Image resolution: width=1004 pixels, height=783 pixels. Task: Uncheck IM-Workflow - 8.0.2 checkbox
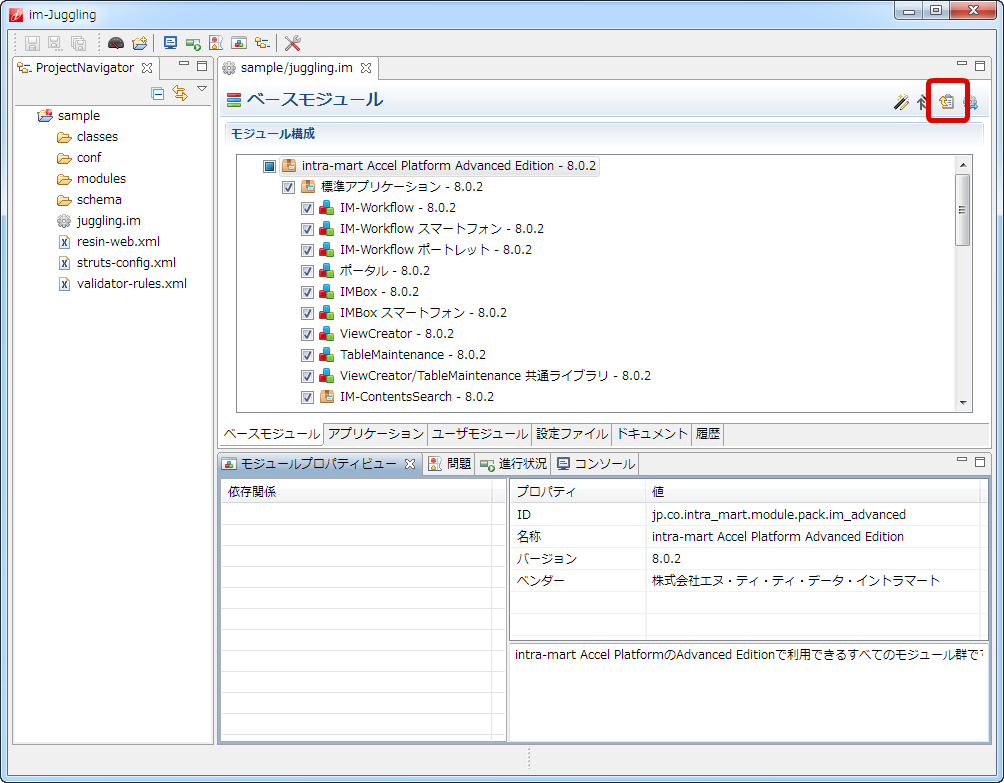point(307,209)
